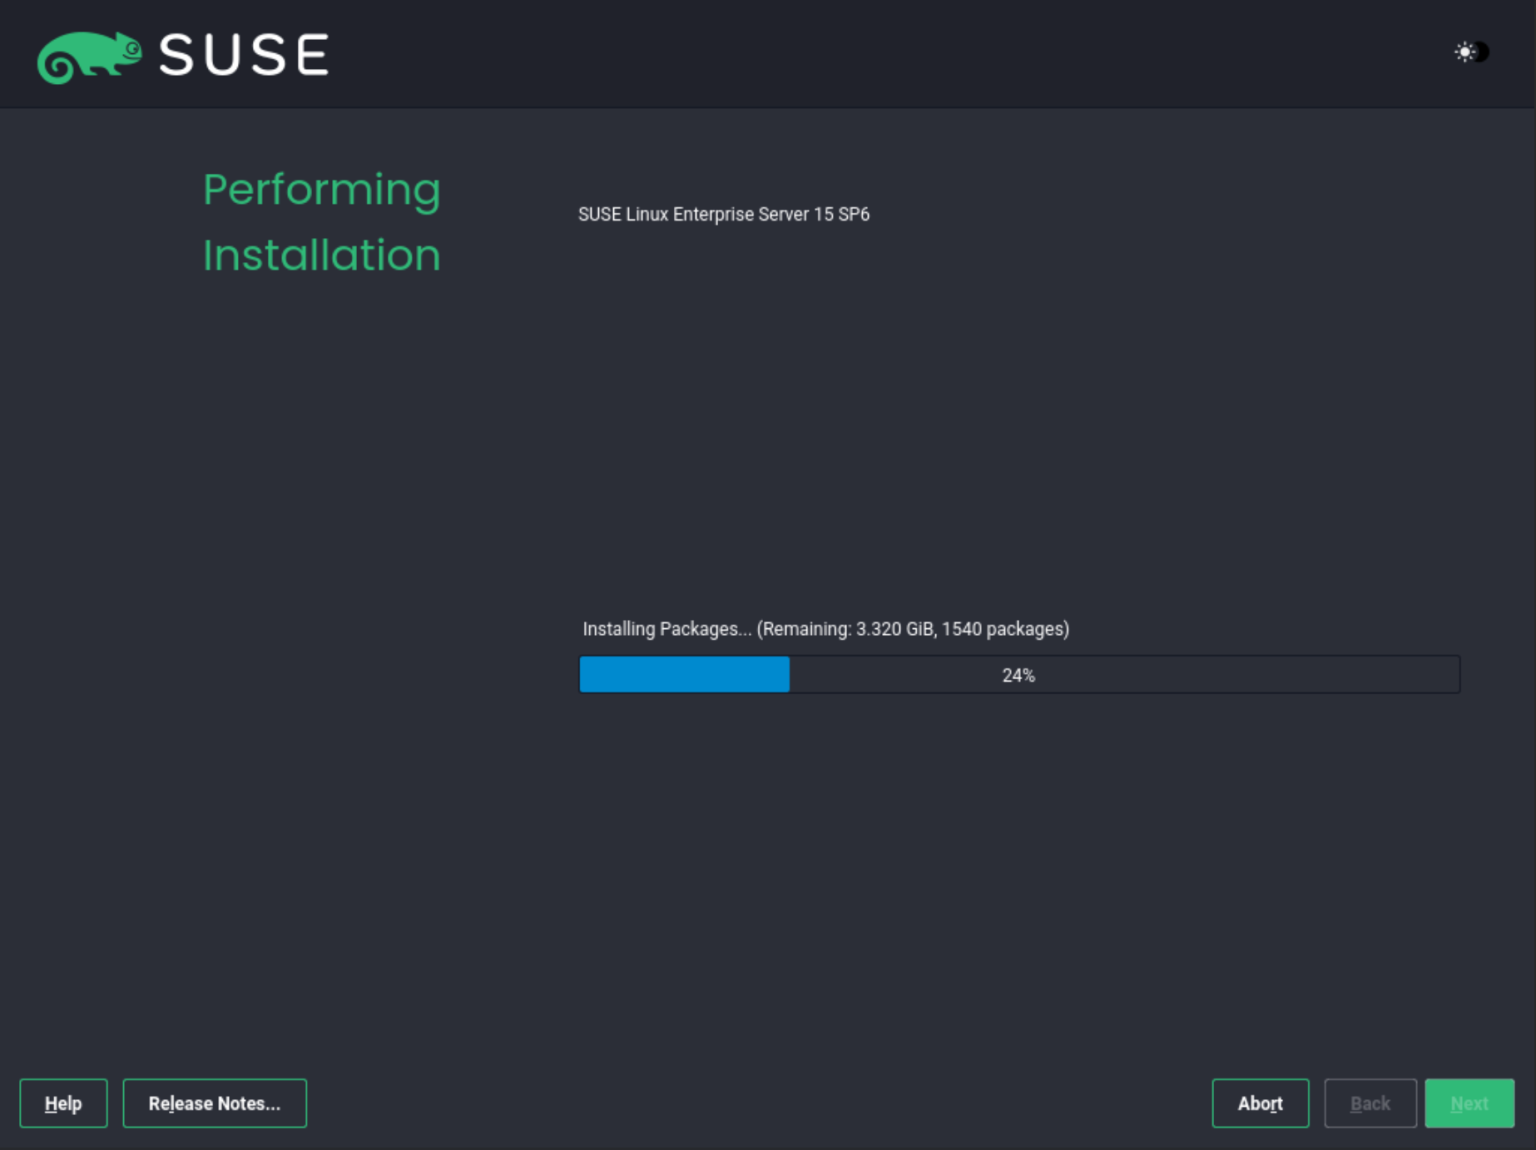Click the blue filled part of progress bar
Screen dimensions: 1536x1150
pyautogui.click(x=684, y=674)
